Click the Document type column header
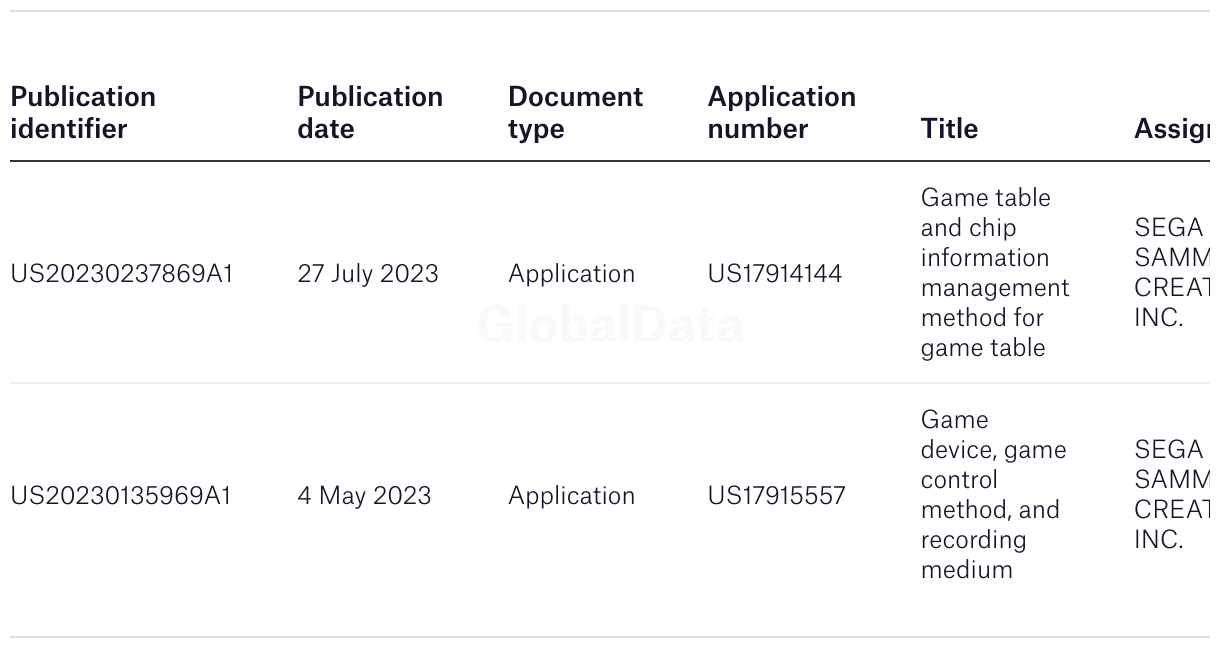Image resolution: width=1220 pixels, height=648 pixels. pos(575,112)
